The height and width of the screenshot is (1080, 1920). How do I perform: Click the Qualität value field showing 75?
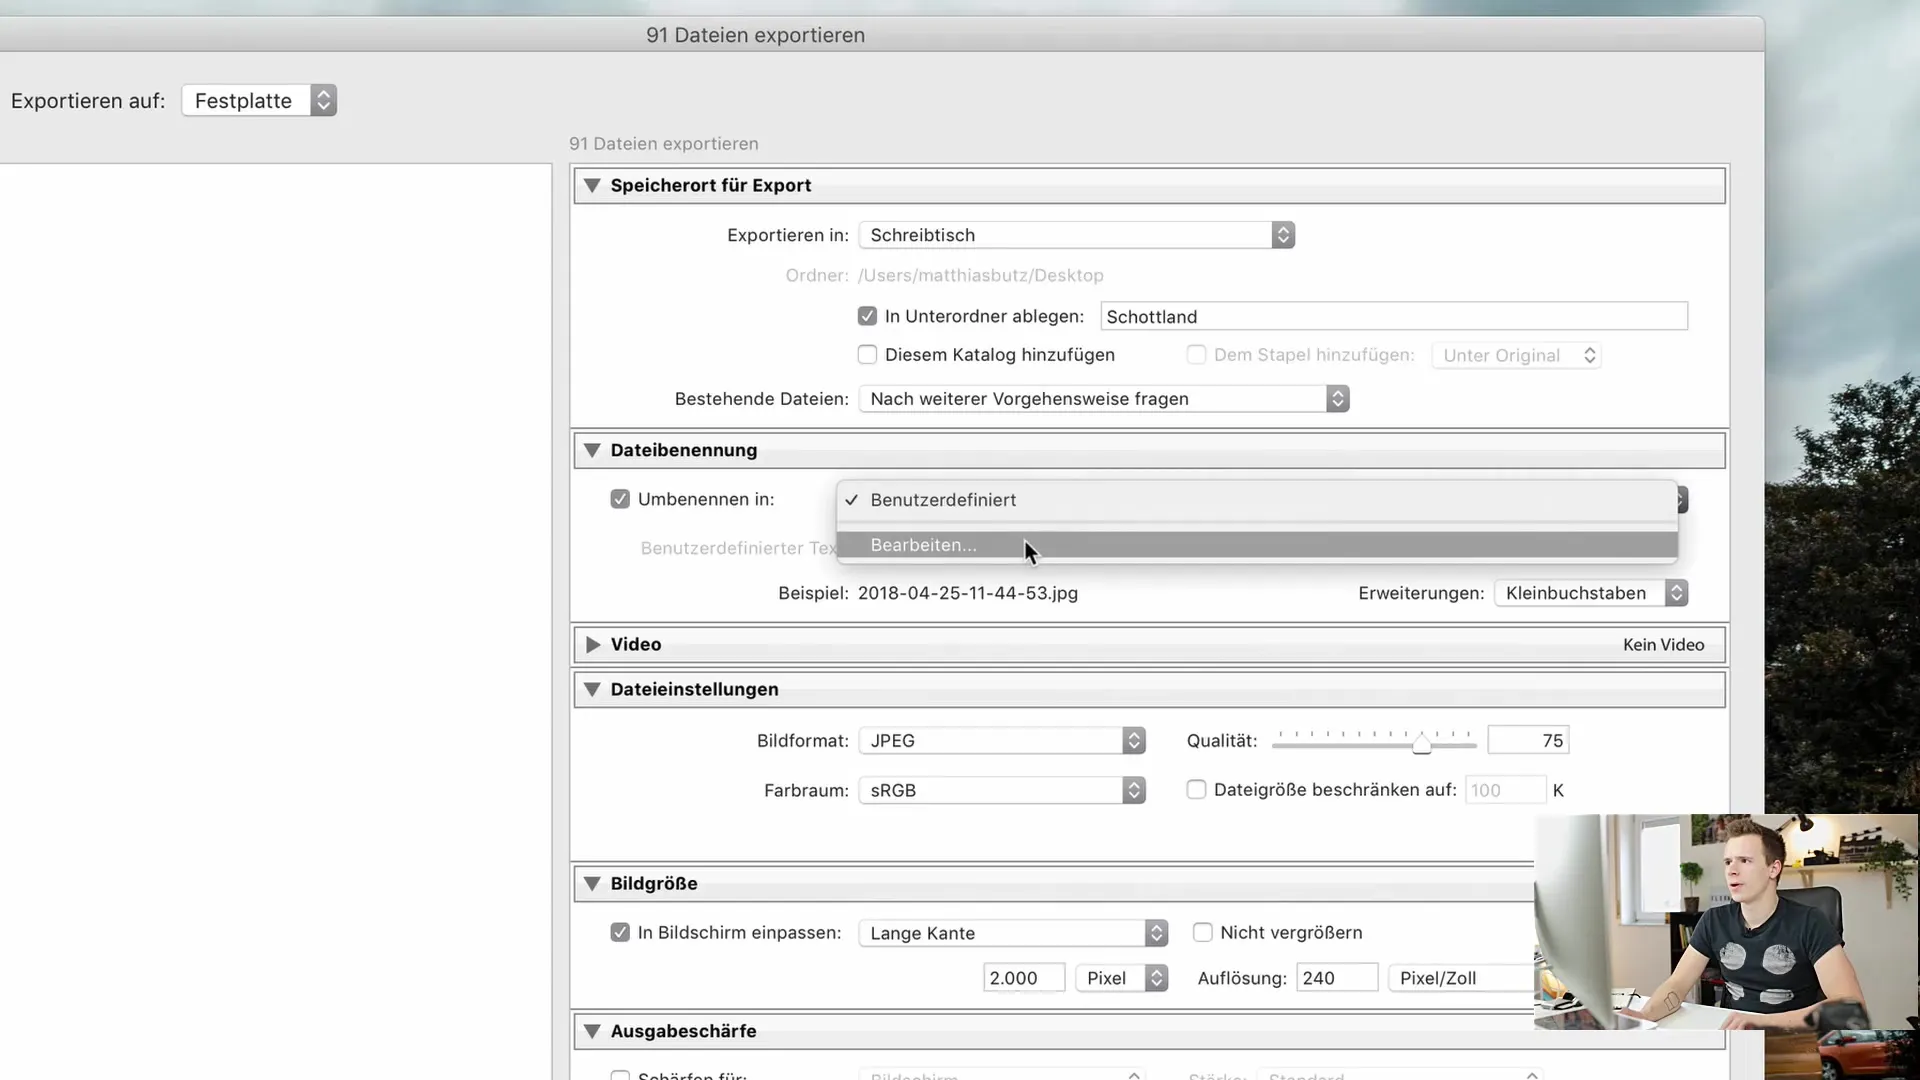coord(1528,741)
